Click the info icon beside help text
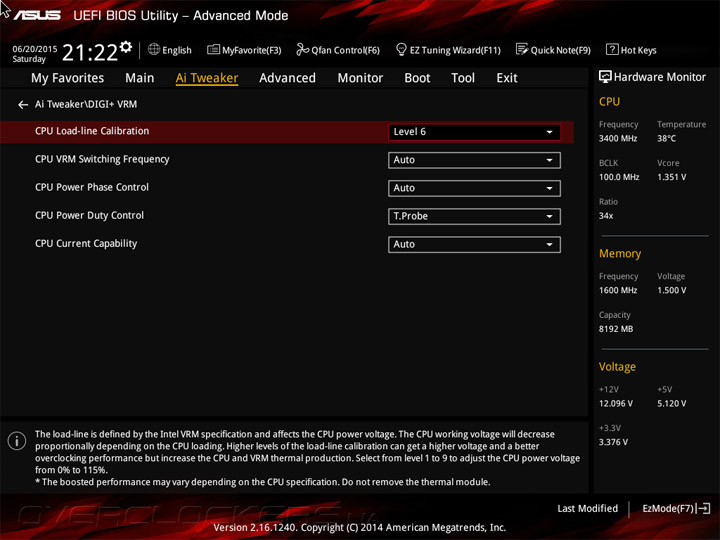Viewport: 720px width, 540px height. coord(17,441)
